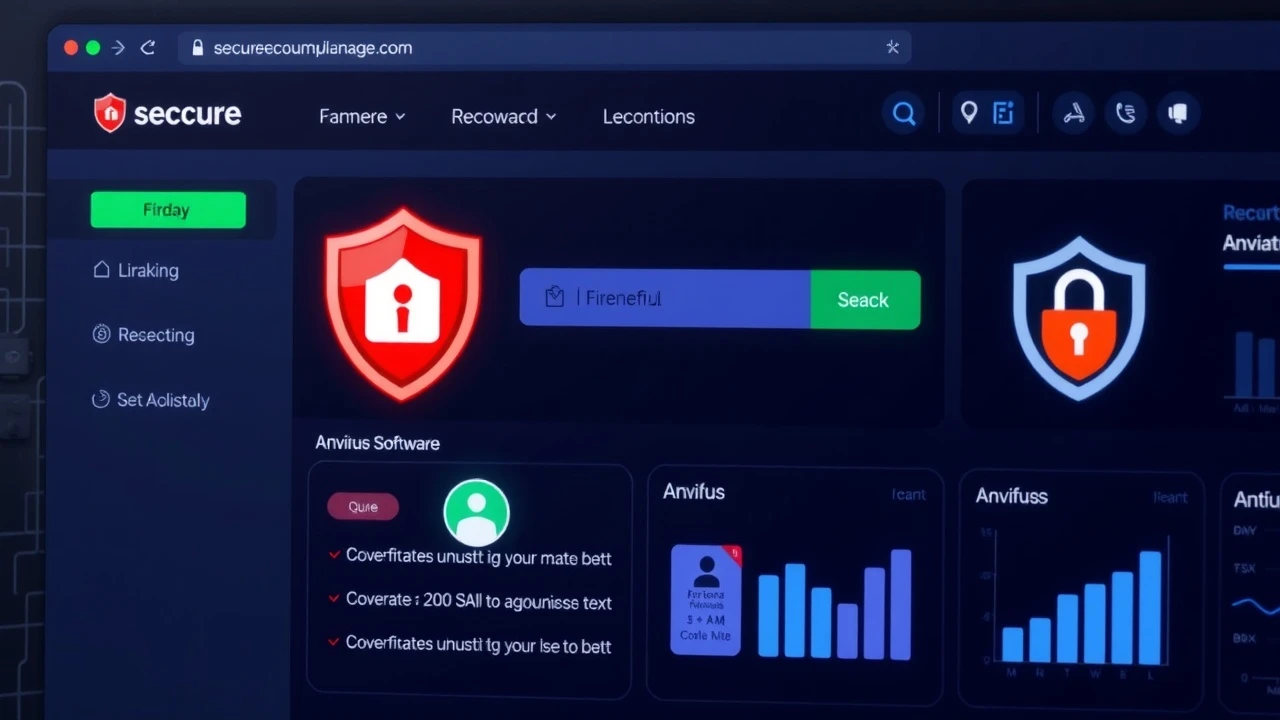Click the round icon left of the phone icon

click(x=1074, y=113)
